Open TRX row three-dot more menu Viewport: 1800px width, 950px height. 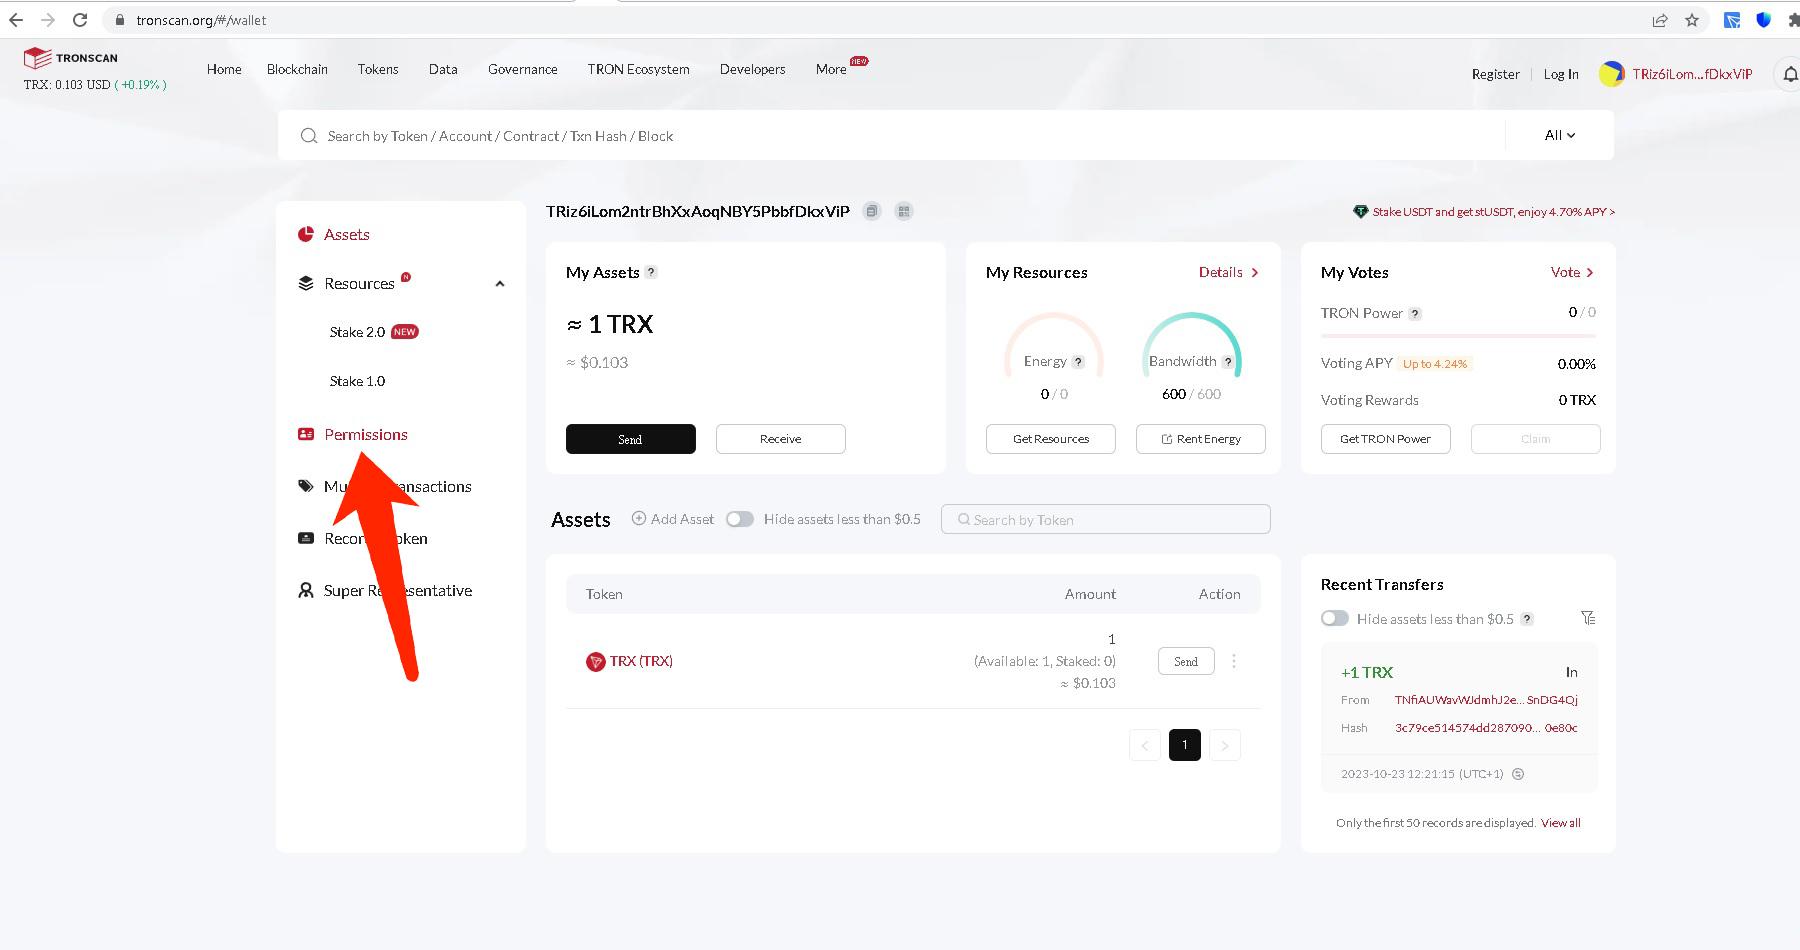(1234, 661)
